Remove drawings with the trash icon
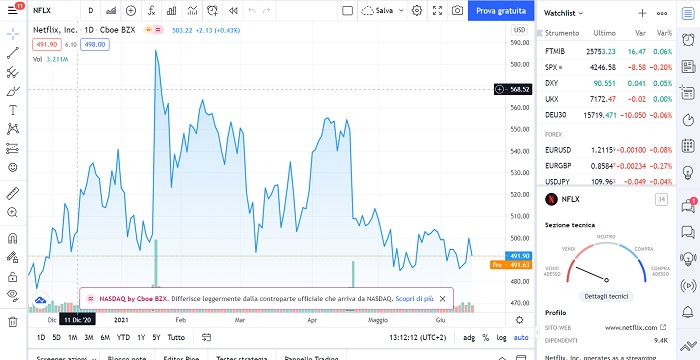 point(13,322)
